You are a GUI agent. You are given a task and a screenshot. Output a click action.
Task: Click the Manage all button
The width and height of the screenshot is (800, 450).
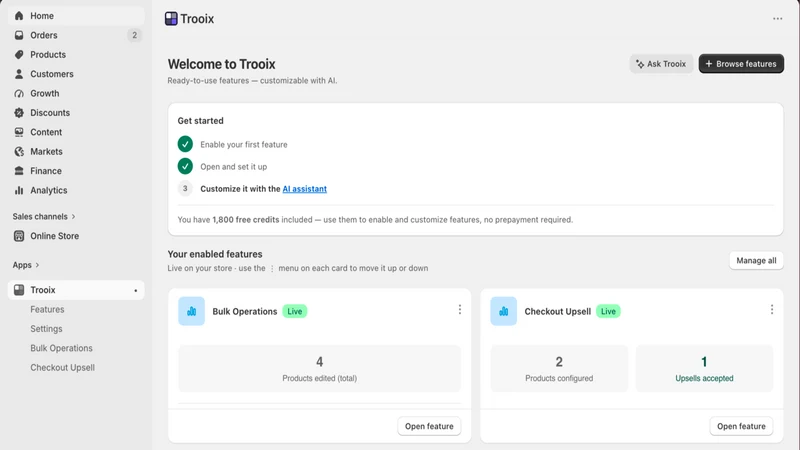point(756,260)
